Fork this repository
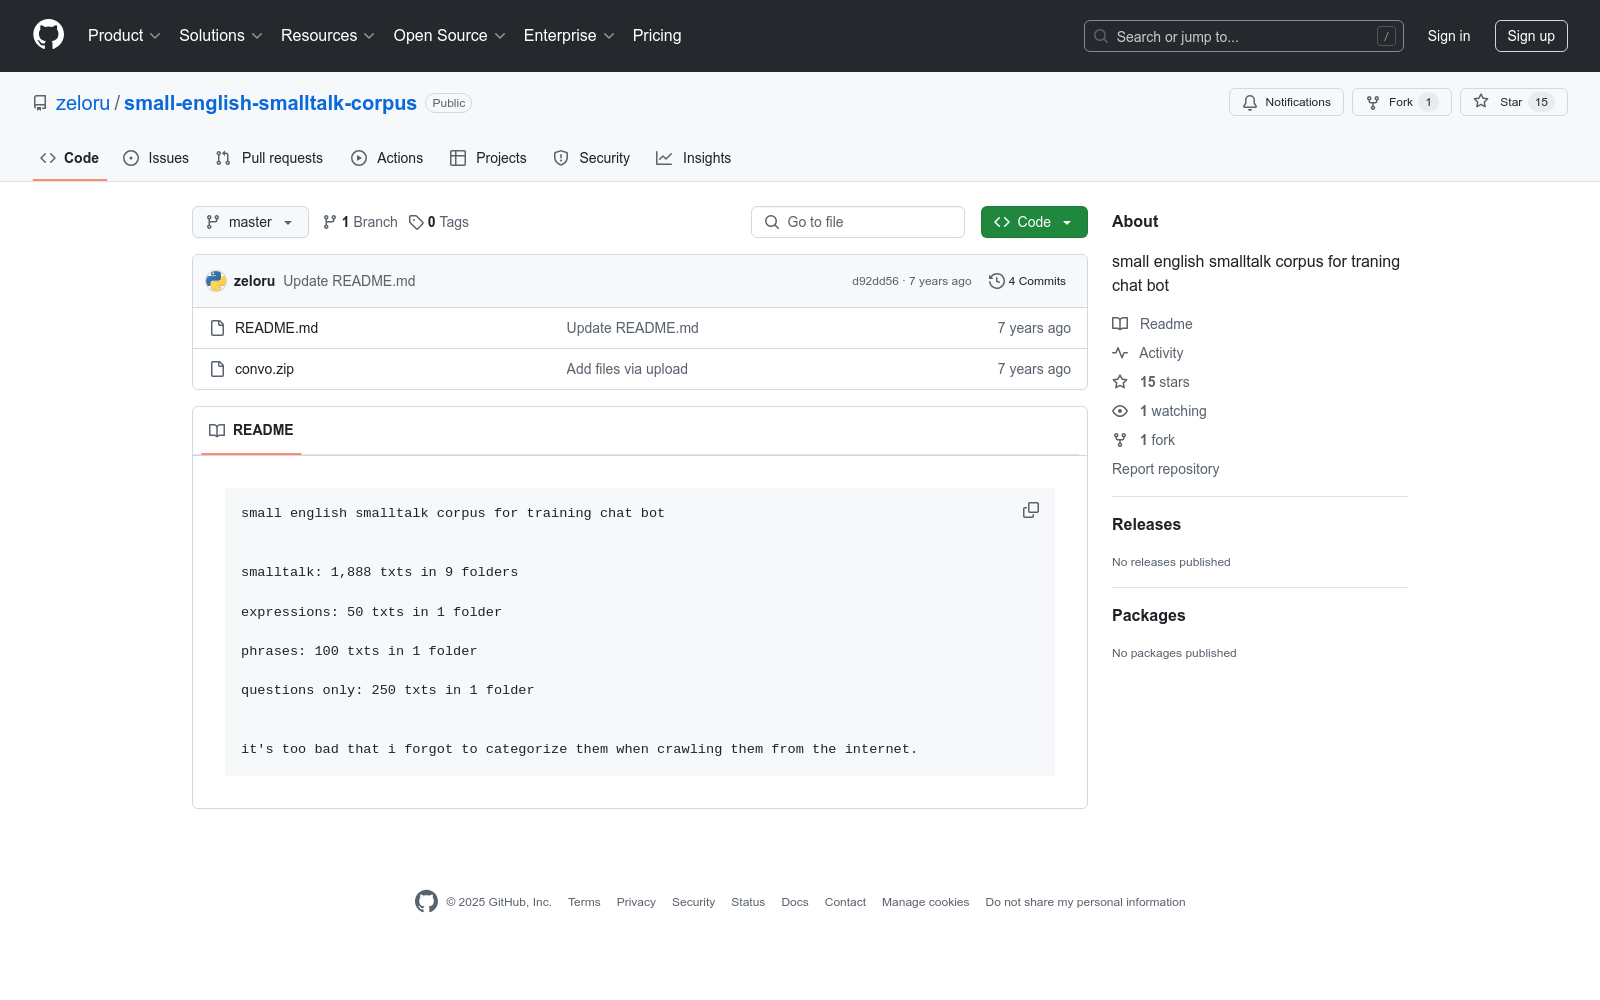1600x1000 pixels. (1402, 102)
